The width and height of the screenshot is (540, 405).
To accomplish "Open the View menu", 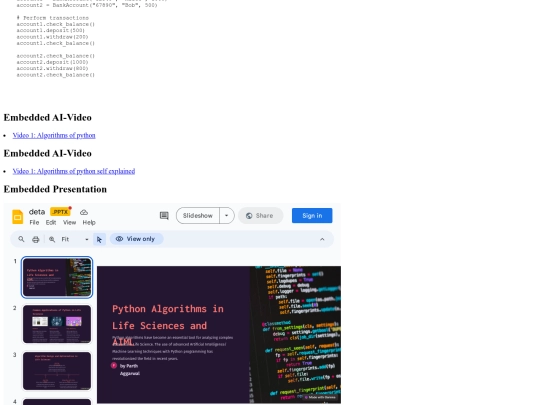I will tap(70, 222).
